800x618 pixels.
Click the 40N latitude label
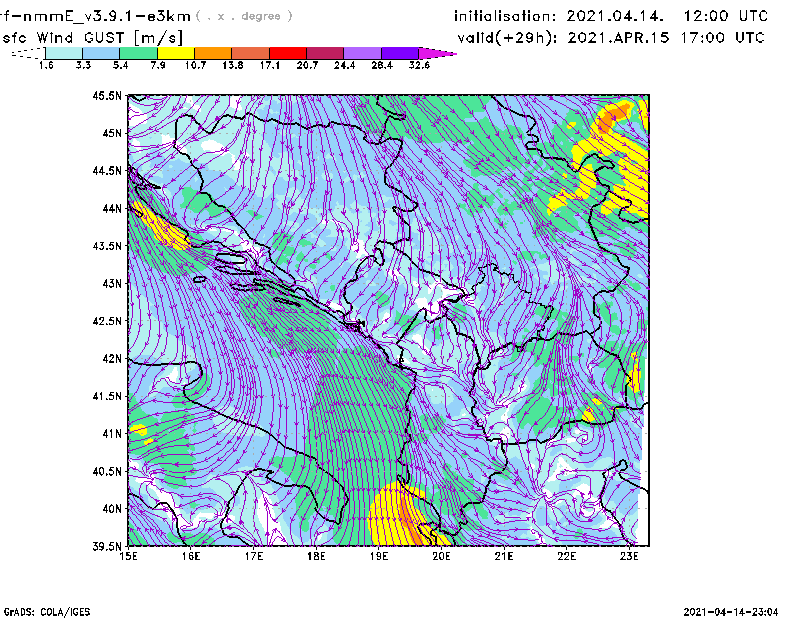(112, 509)
